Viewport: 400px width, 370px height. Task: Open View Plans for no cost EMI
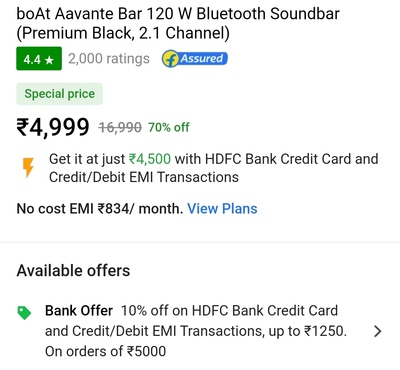click(222, 209)
